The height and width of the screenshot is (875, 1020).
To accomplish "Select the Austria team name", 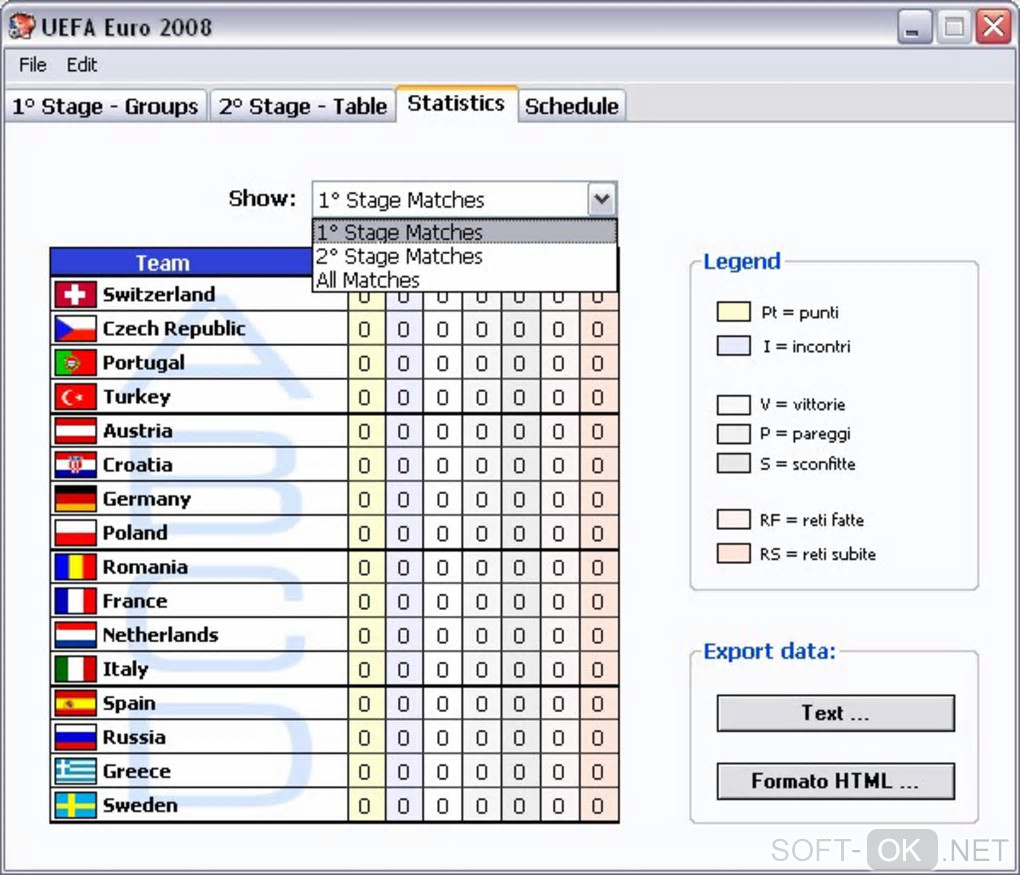I will tap(138, 431).
